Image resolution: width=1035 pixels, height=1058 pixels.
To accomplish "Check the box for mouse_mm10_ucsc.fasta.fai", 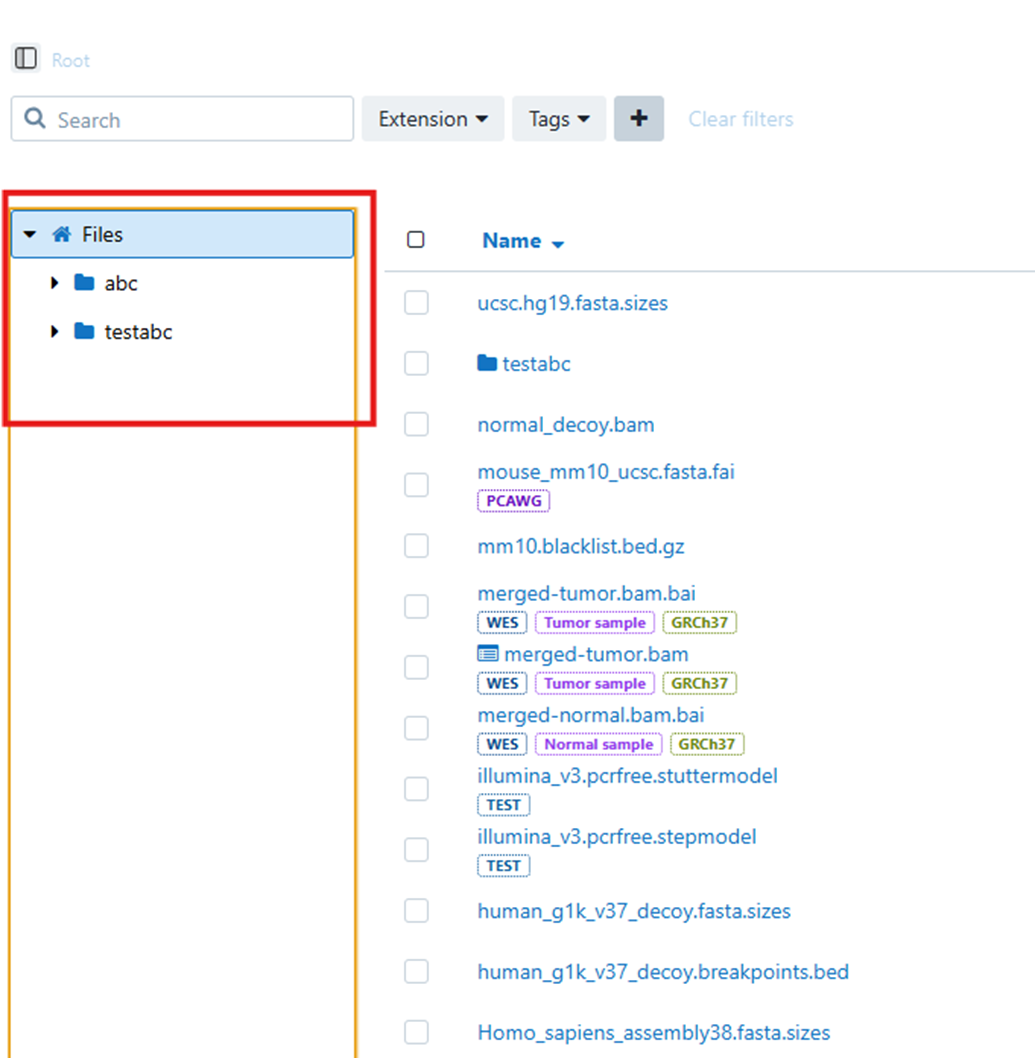I will click(416, 484).
